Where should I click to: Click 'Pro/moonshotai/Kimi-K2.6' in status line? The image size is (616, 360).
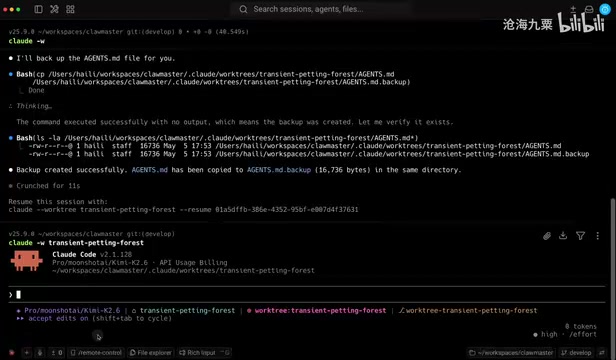(72, 310)
